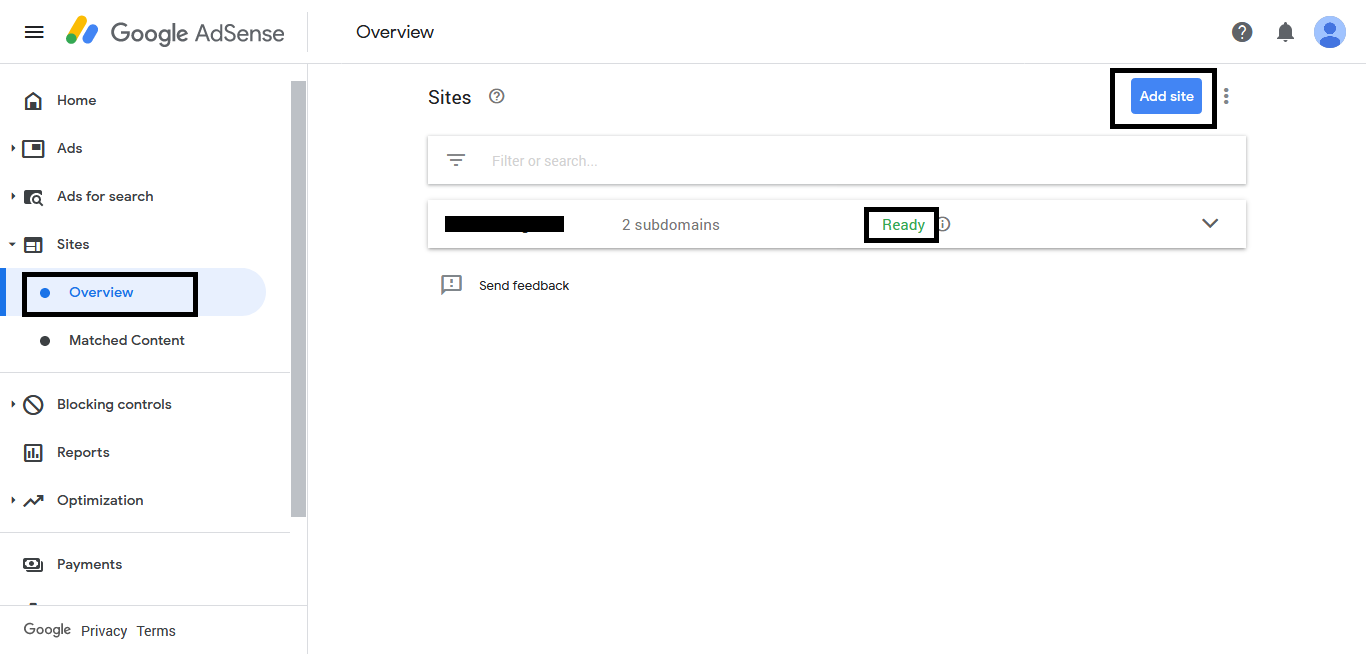Viewport: 1366px width, 654px height.
Task: Click Send feedback link
Action: pos(523,286)
